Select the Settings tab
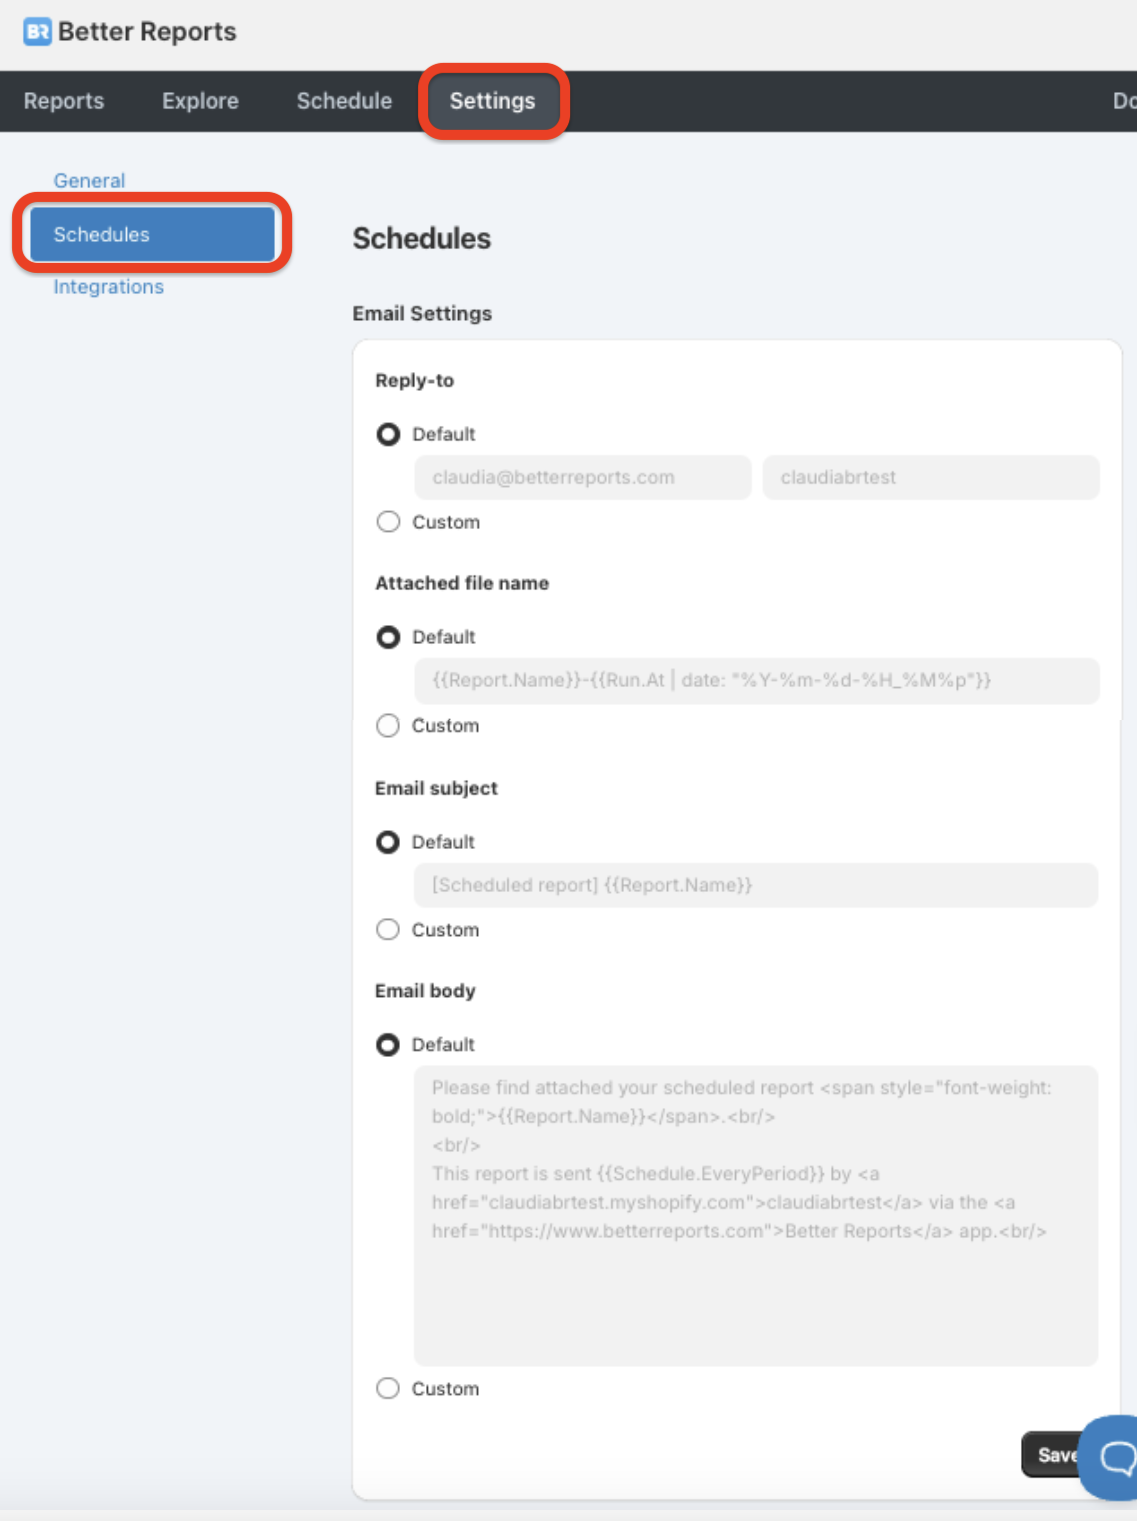The width and height of the screenshot is (1137, 1521). pos(492,101)
